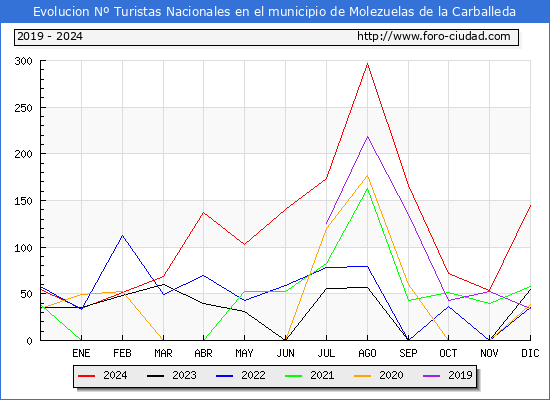Click the 200 value on the y-axis

pyautogui.click(x=24, y=154)
